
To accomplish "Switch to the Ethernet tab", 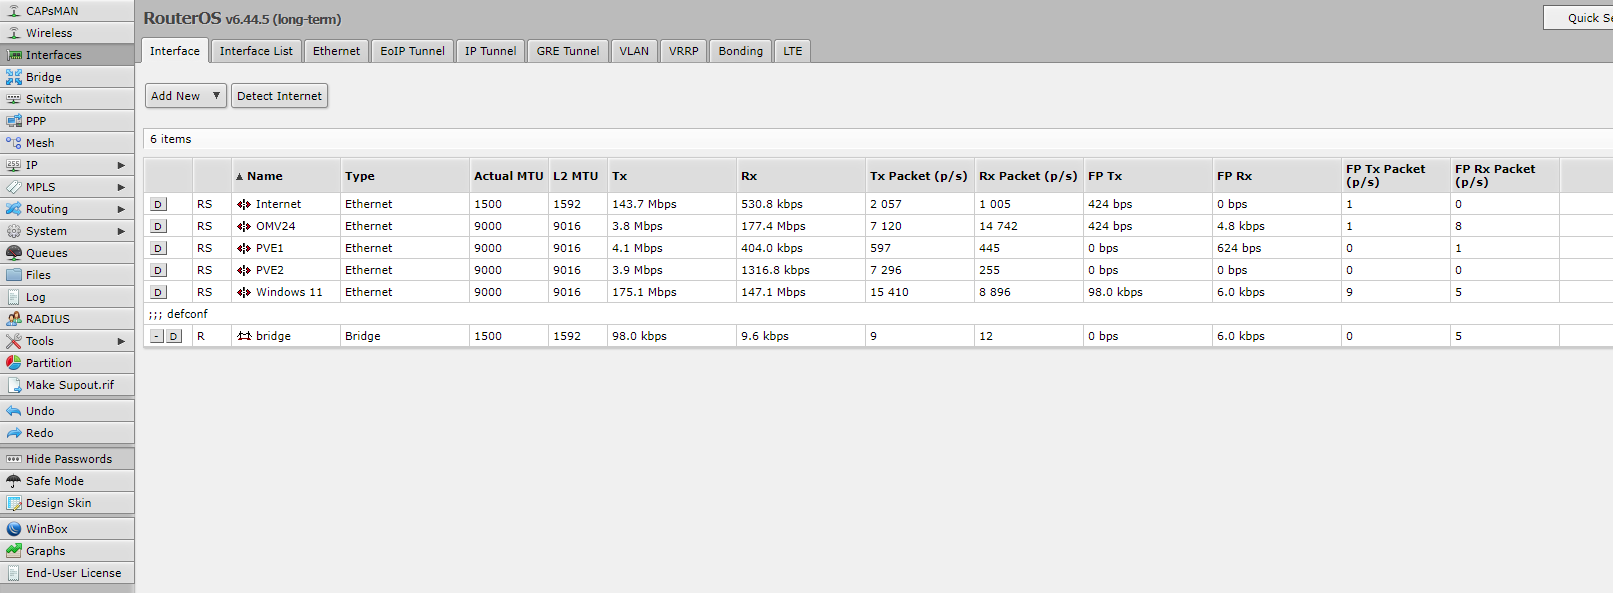I will click(x=336, y=51).
